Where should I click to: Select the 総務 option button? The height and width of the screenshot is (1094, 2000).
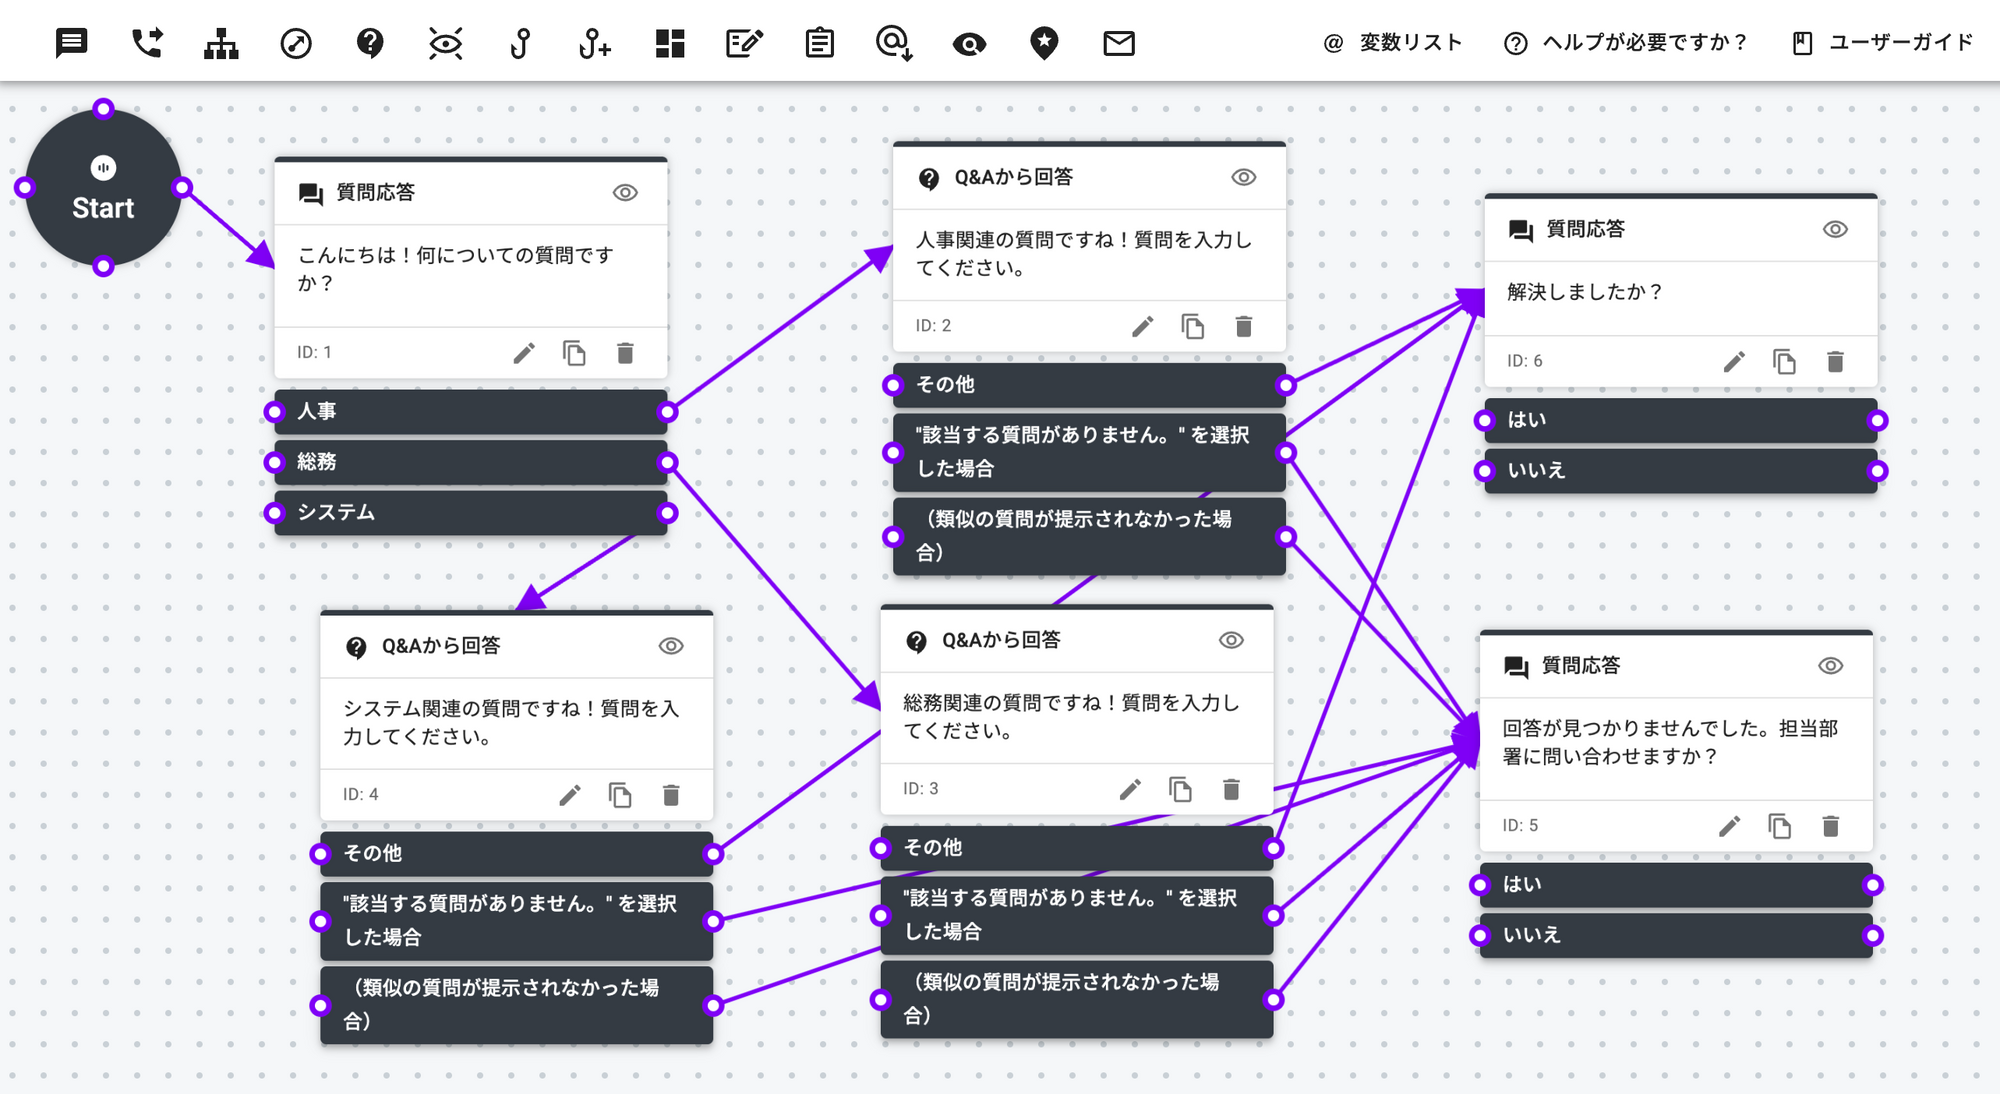click(470, 462)
